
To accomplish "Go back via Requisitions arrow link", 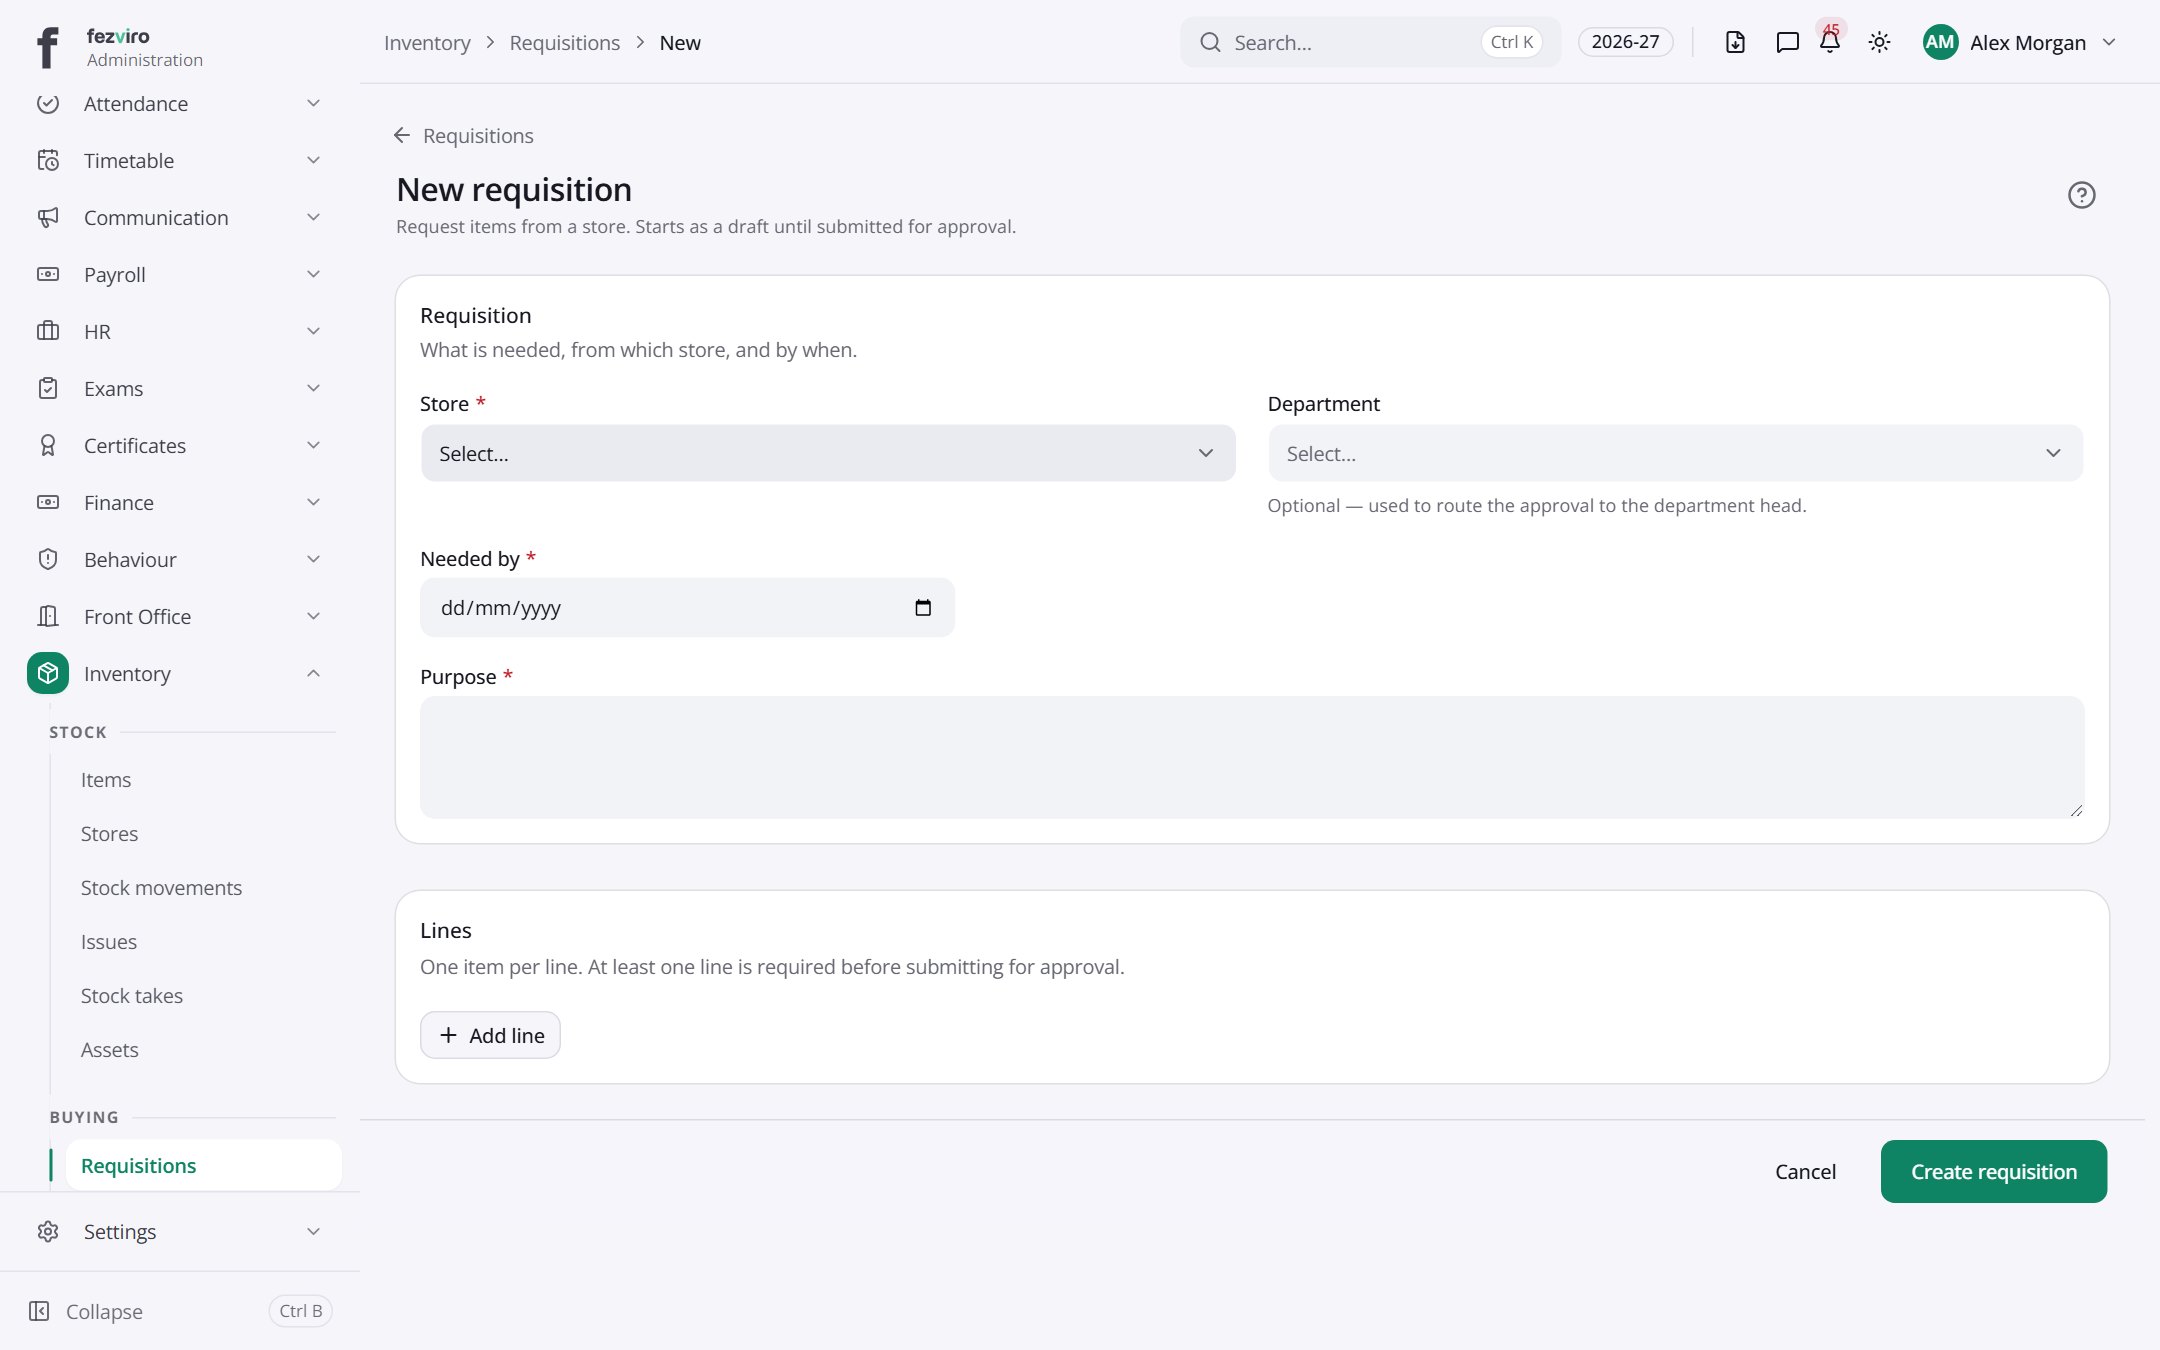I will (x=464, y=136).
